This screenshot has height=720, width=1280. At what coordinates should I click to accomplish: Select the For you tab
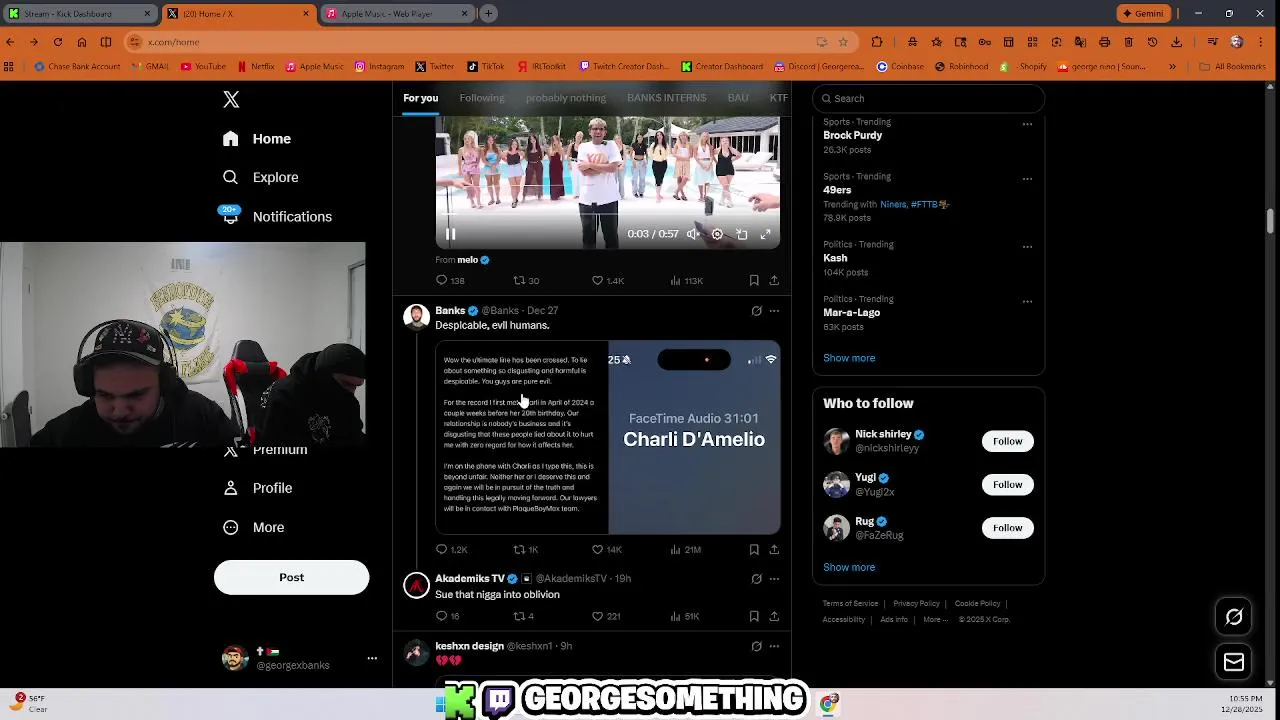[x=421, y=98]
